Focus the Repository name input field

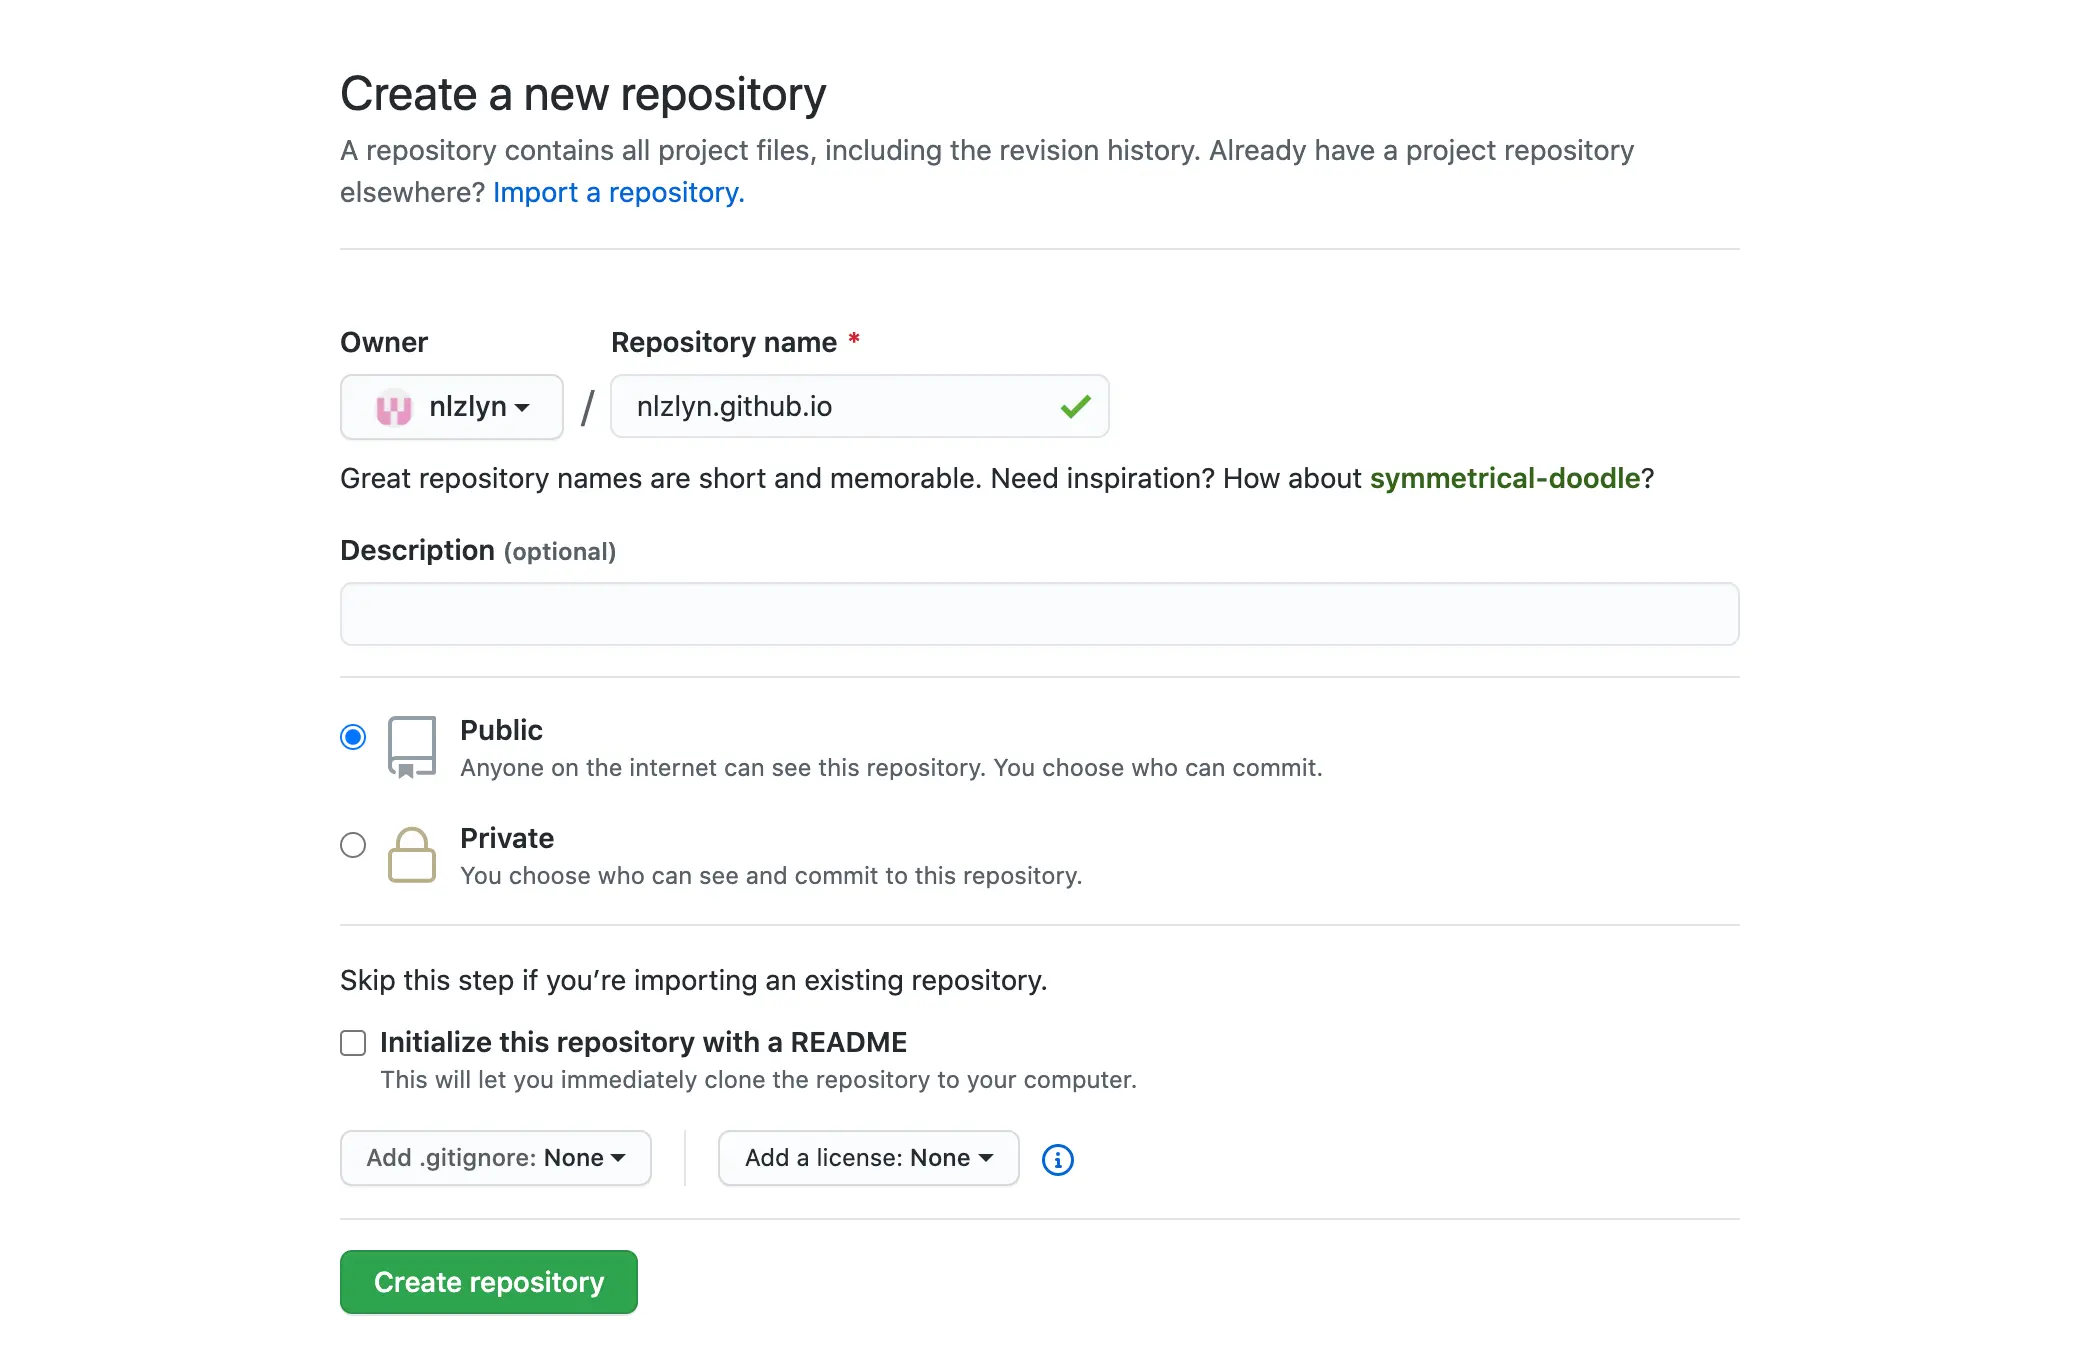(x=840, y=407)
